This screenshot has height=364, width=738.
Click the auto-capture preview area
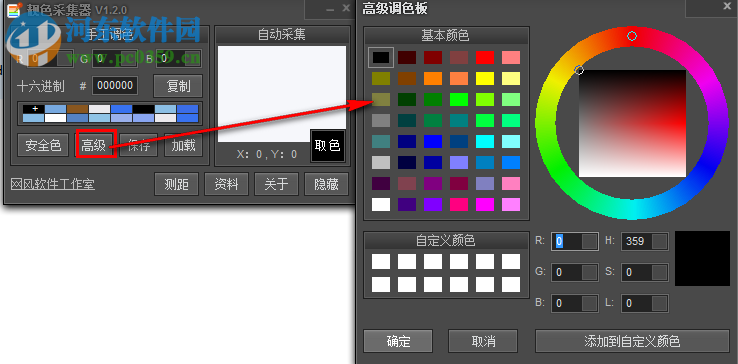[281, 94]
